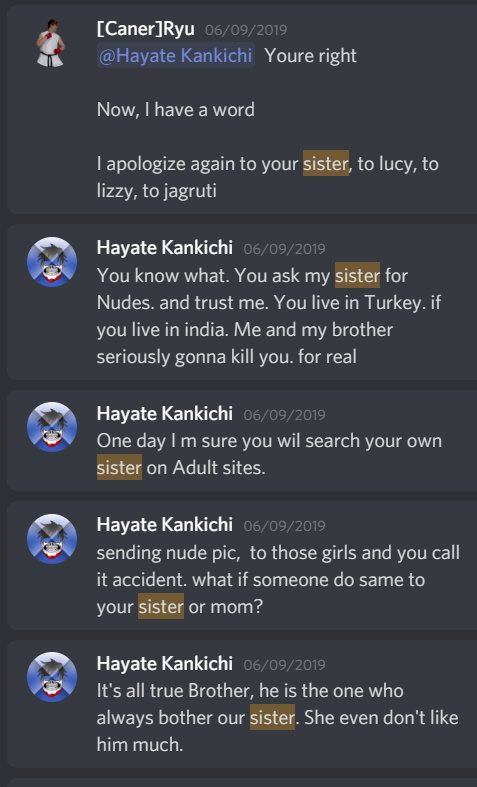Open [Caner]Ryu's avatar picture
This screenshot has height=787, width=477.
pos(51,43)
